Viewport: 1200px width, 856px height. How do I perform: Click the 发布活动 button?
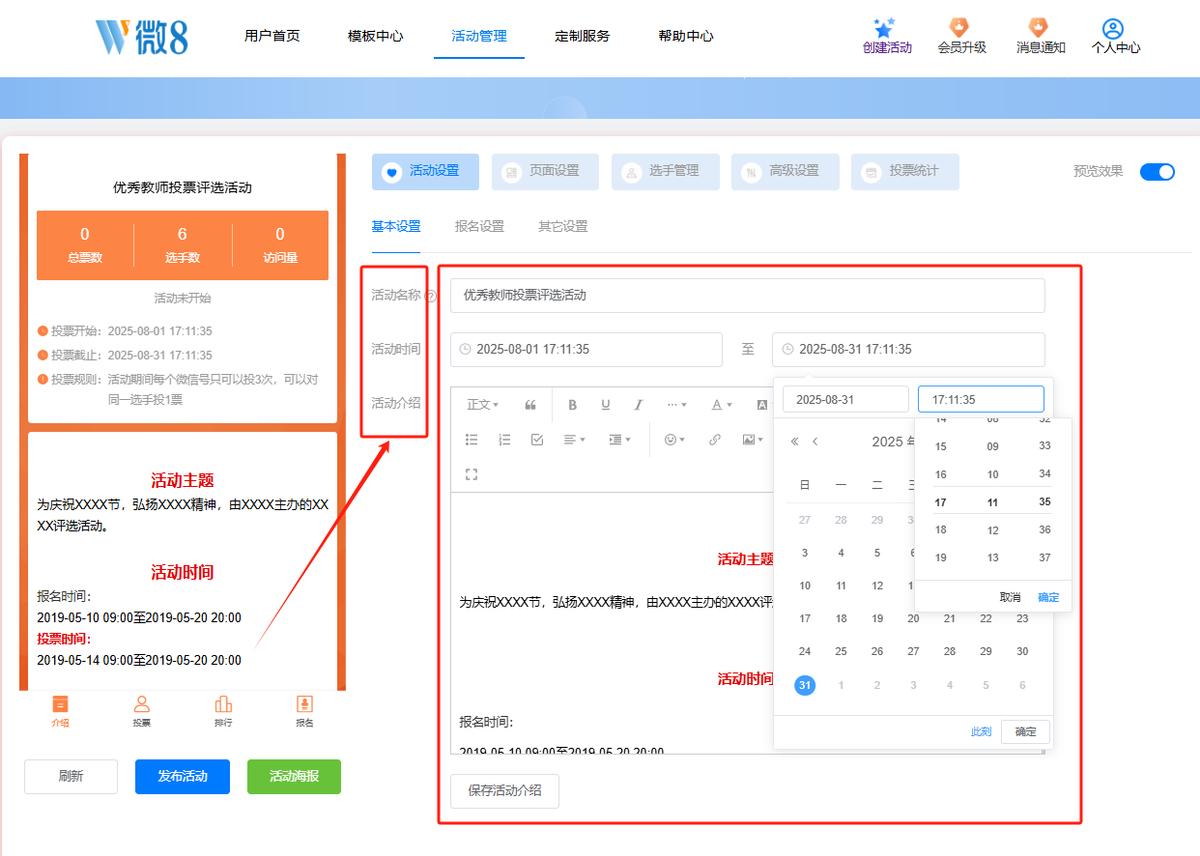click(183, 777)
